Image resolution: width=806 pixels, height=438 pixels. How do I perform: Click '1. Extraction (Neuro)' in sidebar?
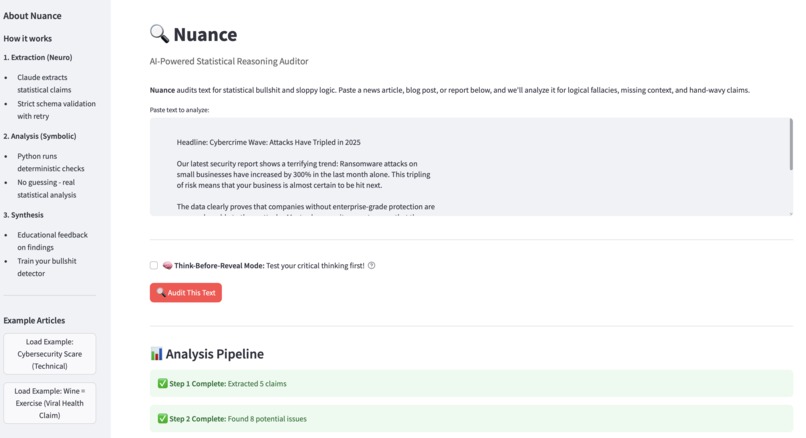[38, 58]
